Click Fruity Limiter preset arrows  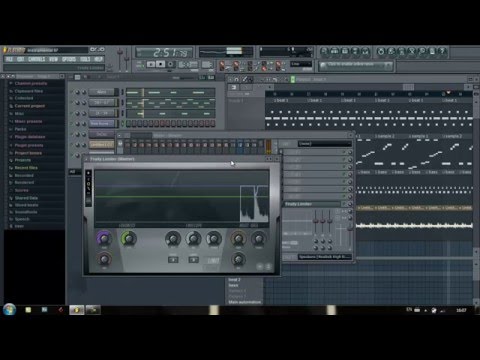pos(269,159)
